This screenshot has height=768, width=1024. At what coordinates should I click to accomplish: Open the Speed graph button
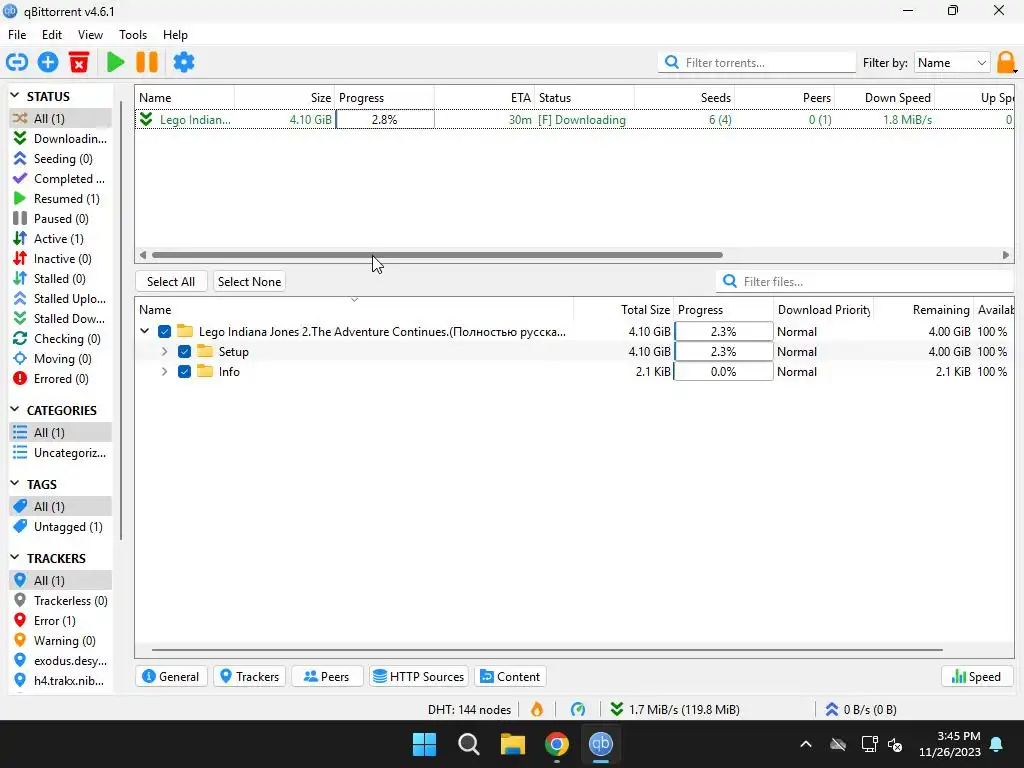pos(977,677)
